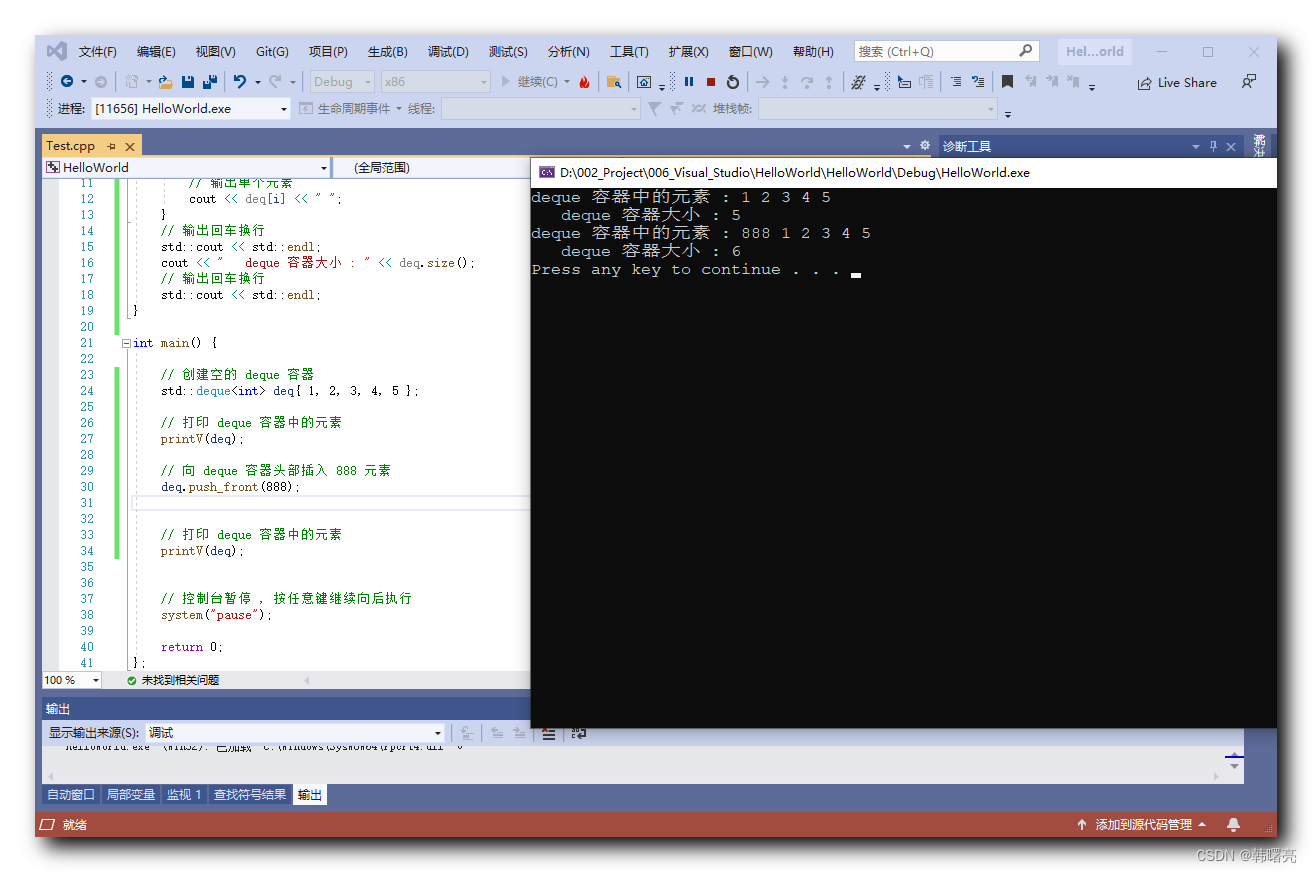
Task: Click the Visual Studio logo icon
Action: pyautogui.click(x=57, y=51)
